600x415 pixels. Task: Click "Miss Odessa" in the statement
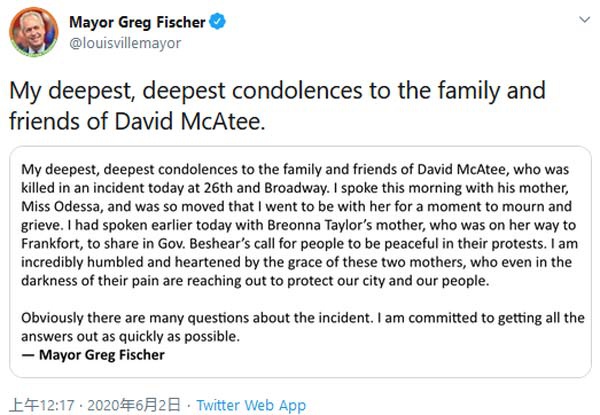[x=61, y=207]
